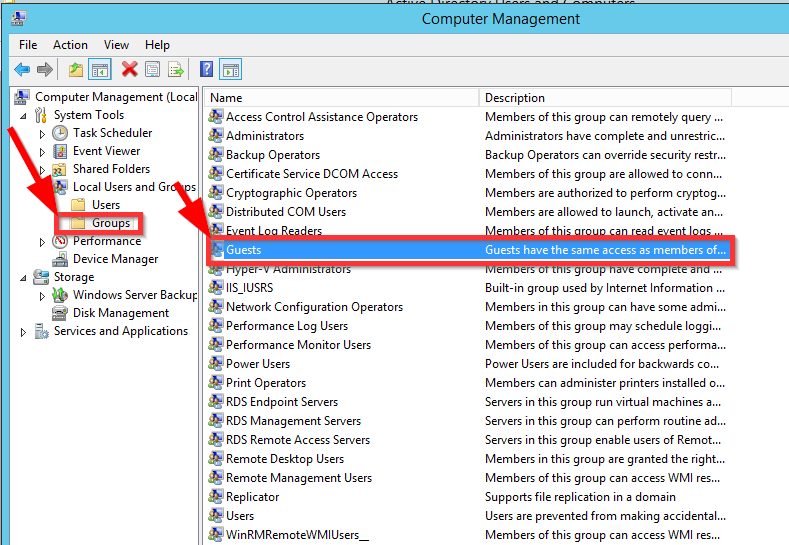Viewport: 789px width, 545px height.
Task: Click the Description column header
Action: point(600,98)
